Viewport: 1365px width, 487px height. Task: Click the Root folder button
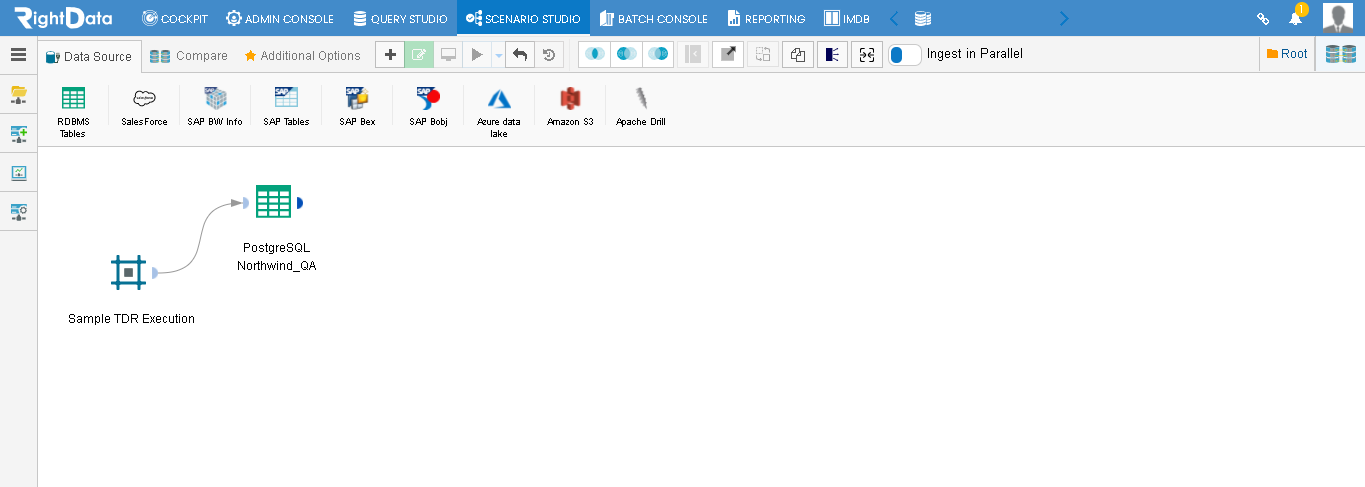pos(1286,54)
